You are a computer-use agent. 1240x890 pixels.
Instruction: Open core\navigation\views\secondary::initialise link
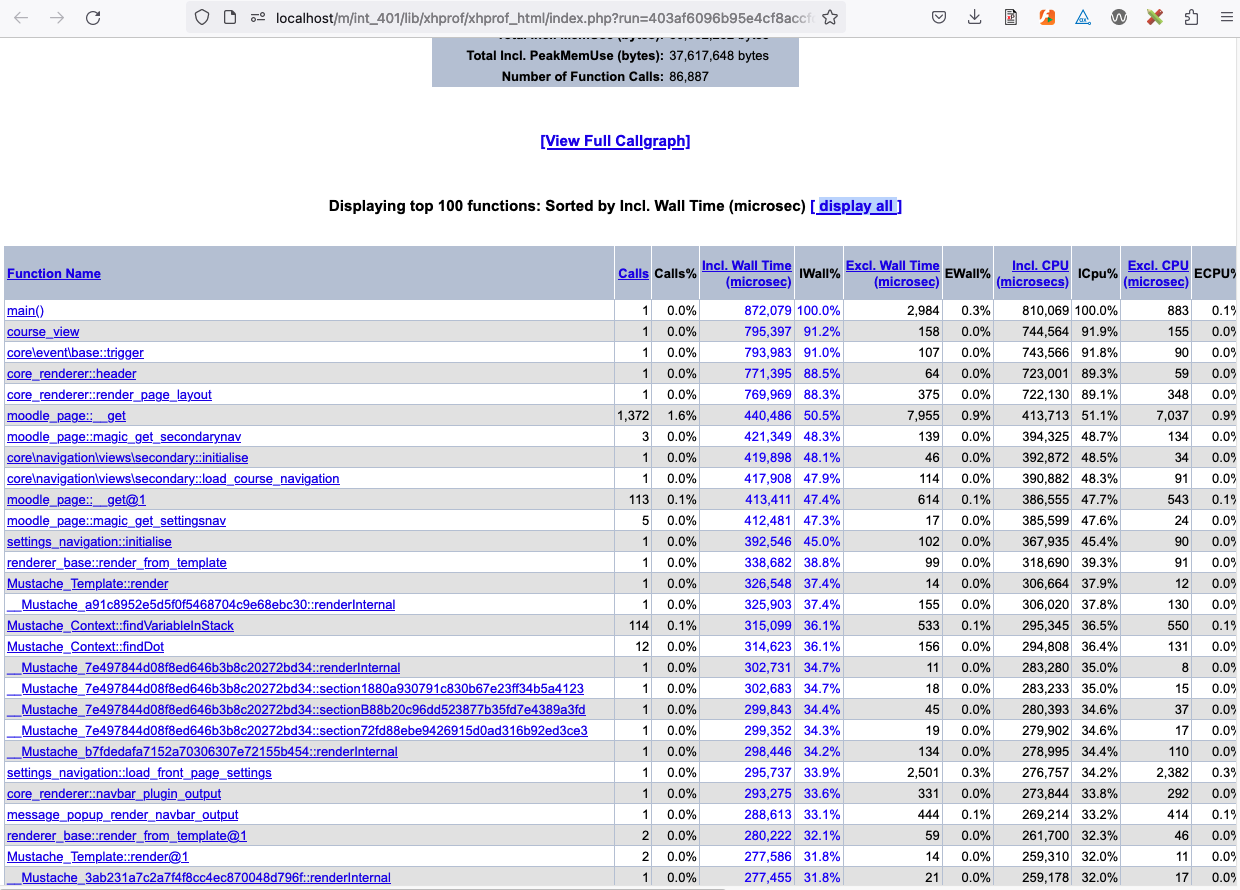pyautogui.click(x=127, y=458)
